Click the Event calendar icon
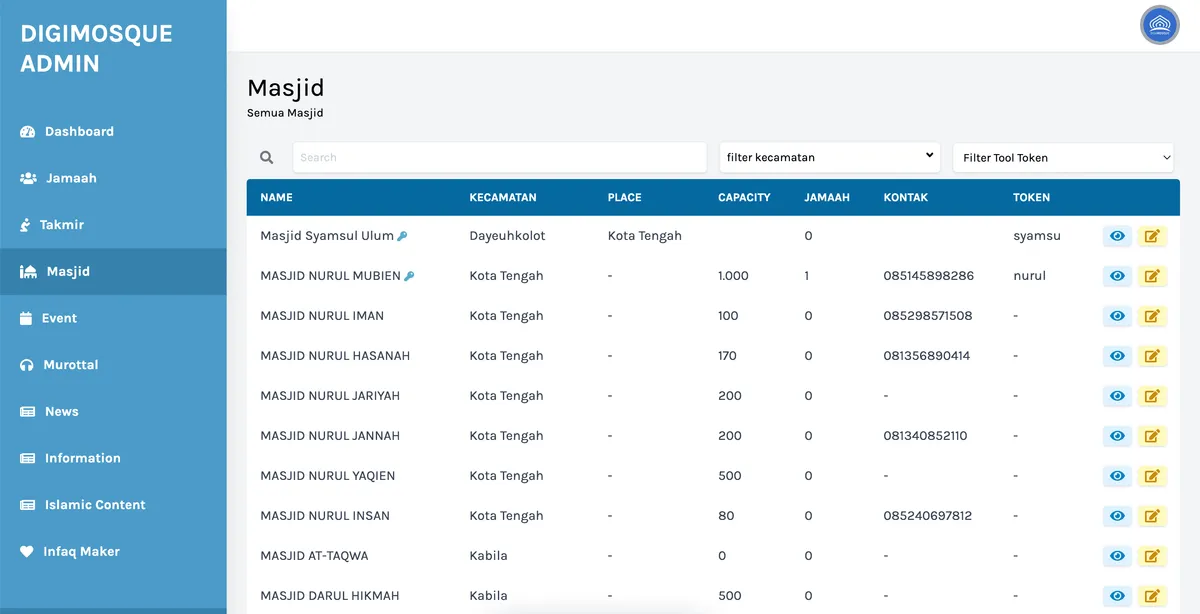This screenshot has height=614, width=1200. coord(26,318)
